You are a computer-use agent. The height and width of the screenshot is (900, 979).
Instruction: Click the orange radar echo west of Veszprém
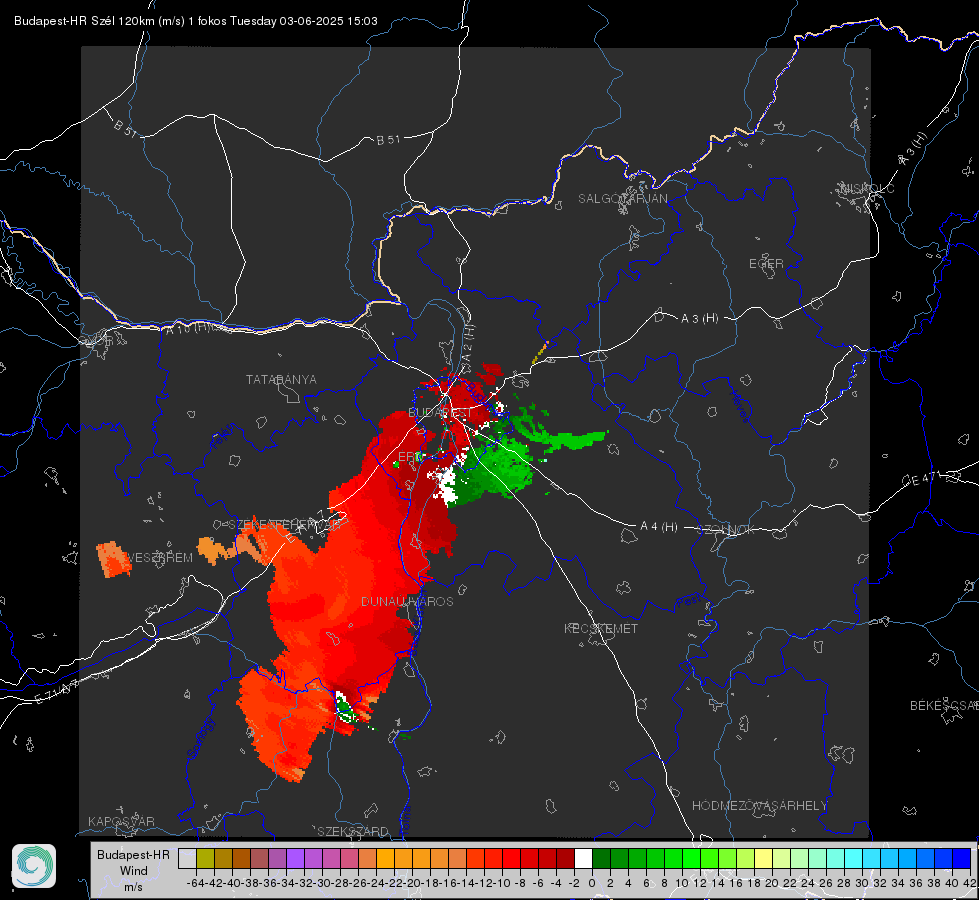(x=114, y=560)
